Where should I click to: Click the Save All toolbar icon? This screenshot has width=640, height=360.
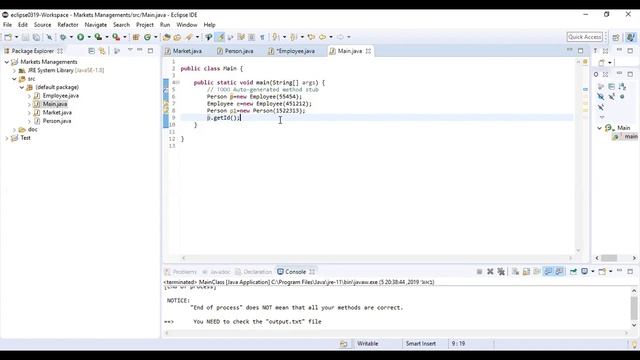click(x=36, y=37)
